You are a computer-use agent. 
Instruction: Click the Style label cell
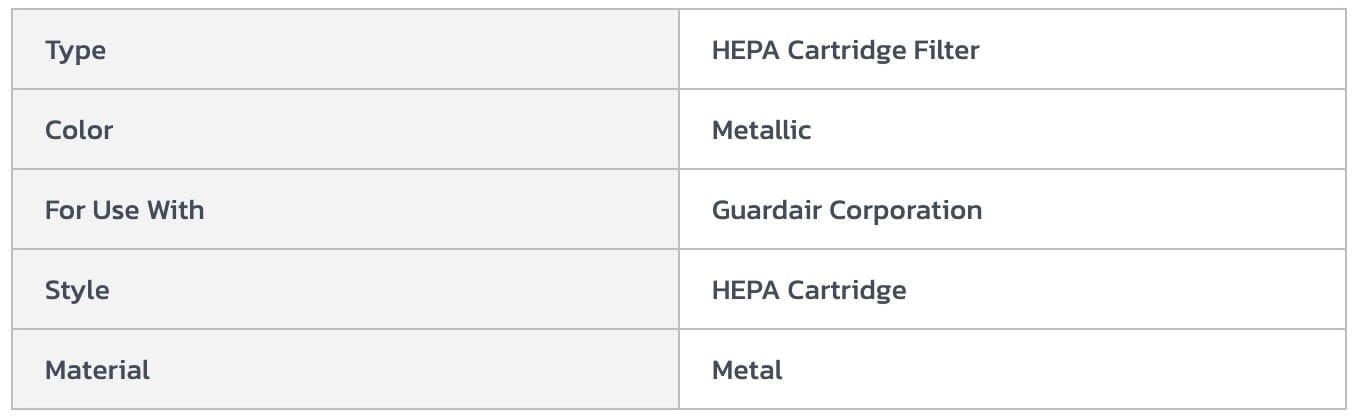click(77, 290)
